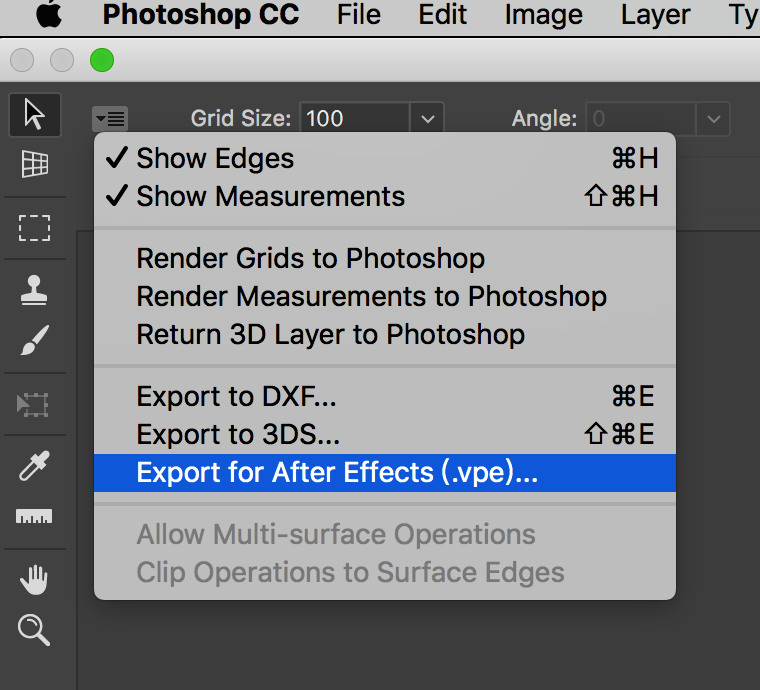Viewport: 760px width, 690px height.
Task: Open the Apple menu
Action: tap(48, 15)
